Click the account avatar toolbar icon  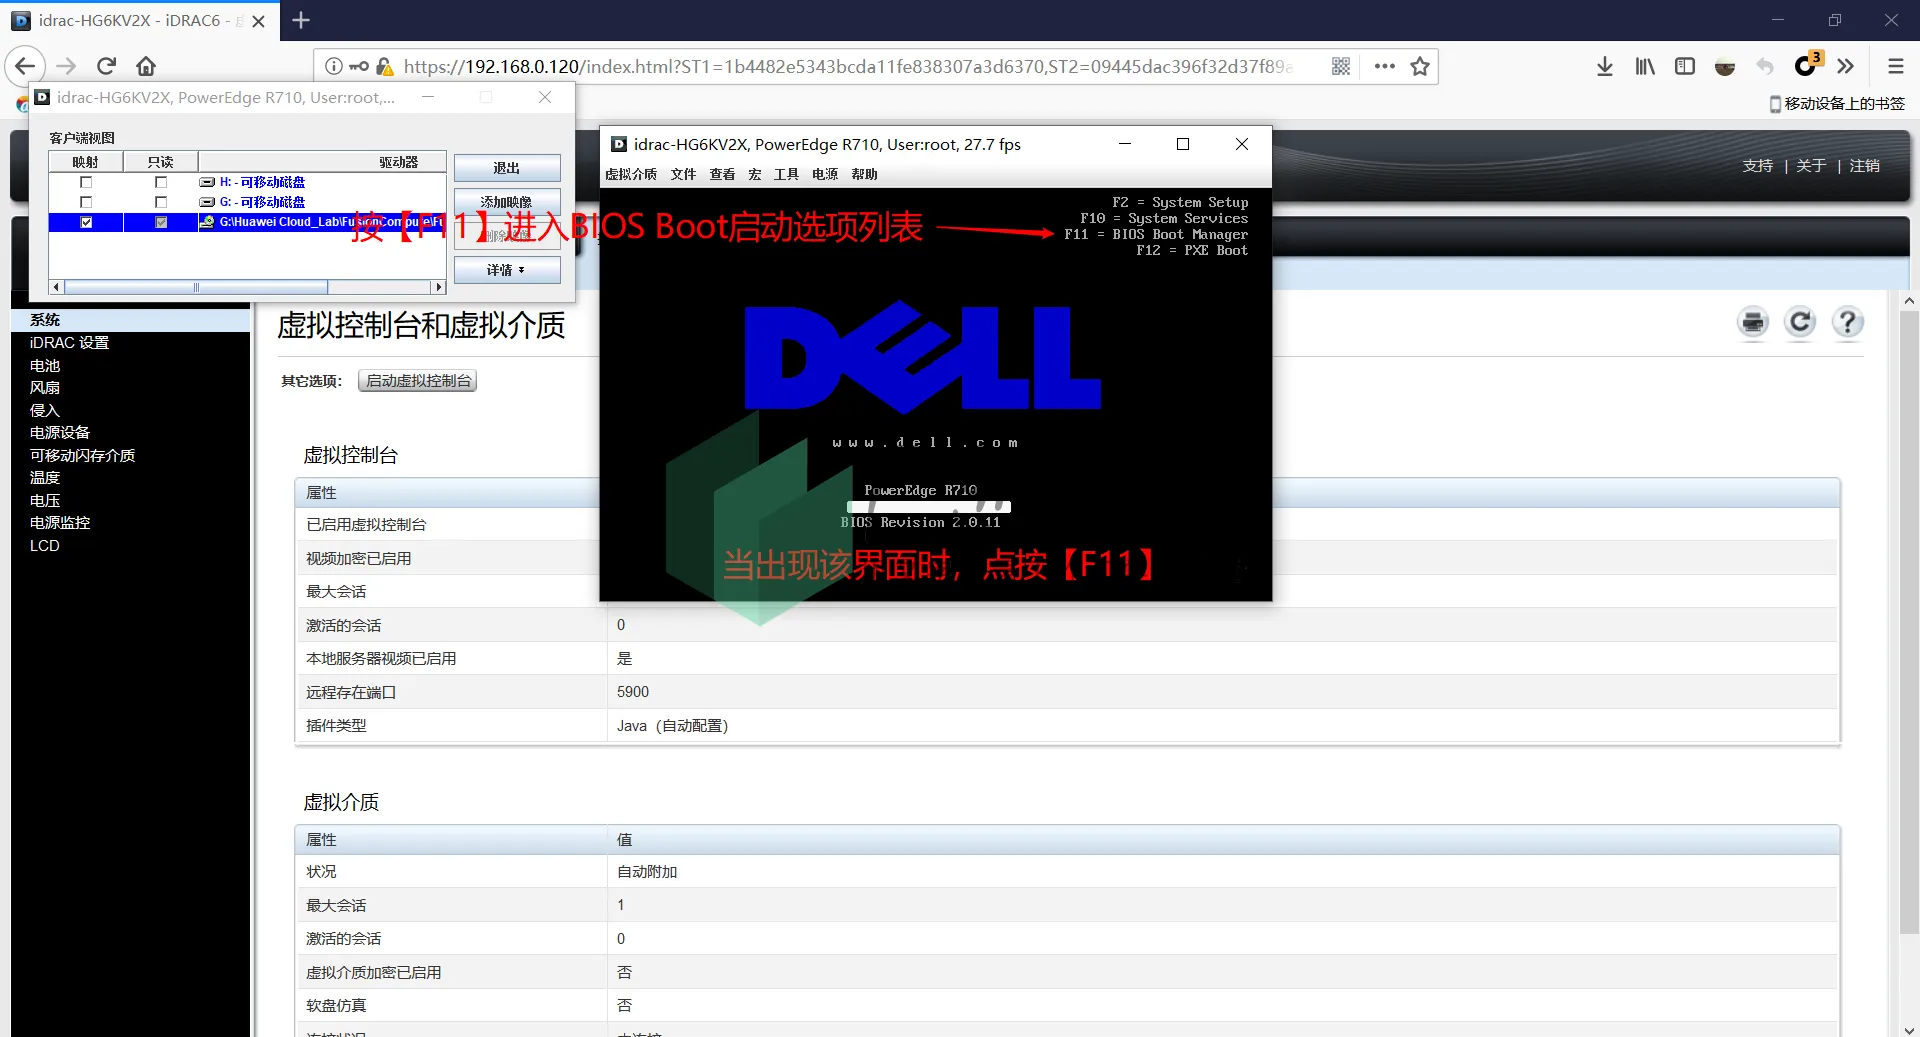tap(1725, 67)
